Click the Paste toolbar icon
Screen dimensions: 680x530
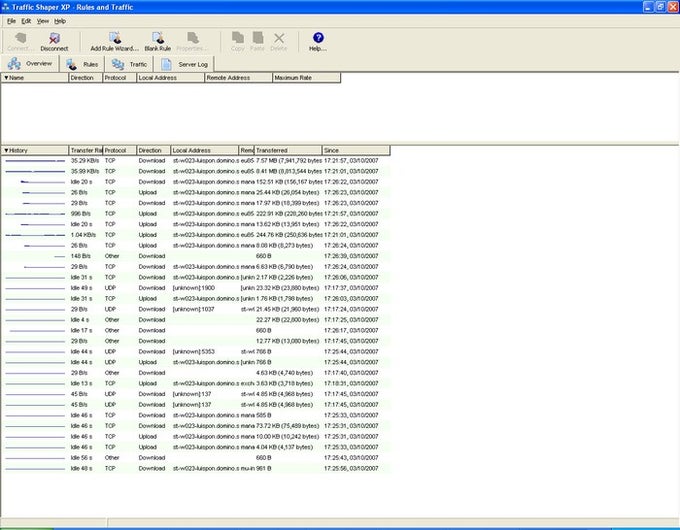point(258,42)
